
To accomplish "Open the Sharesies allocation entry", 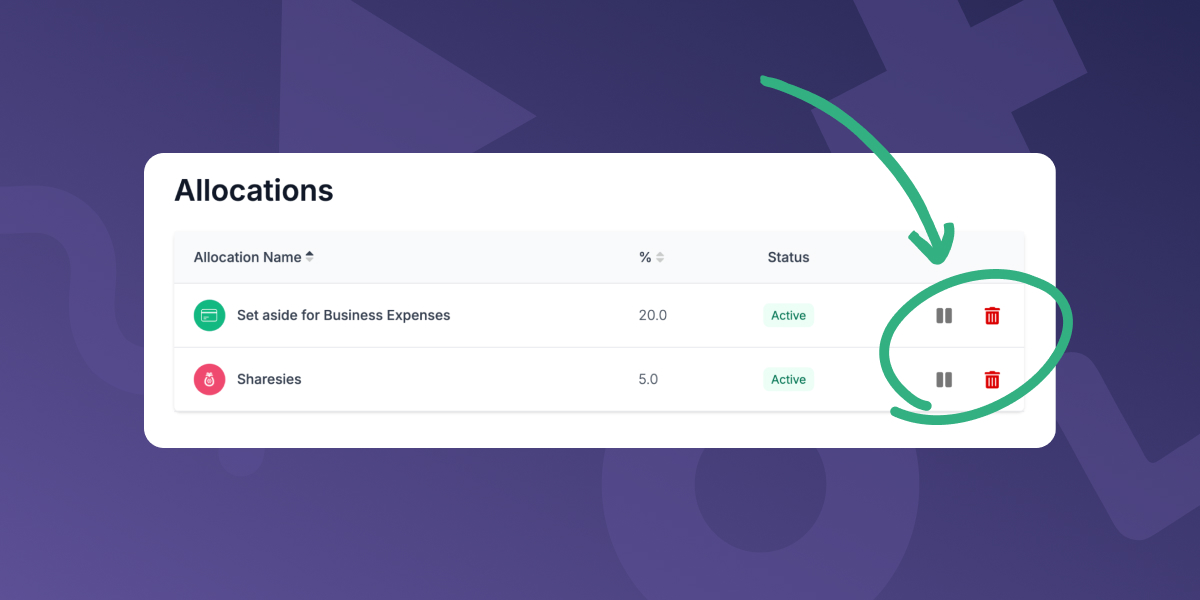I will [x=268, y=379].
